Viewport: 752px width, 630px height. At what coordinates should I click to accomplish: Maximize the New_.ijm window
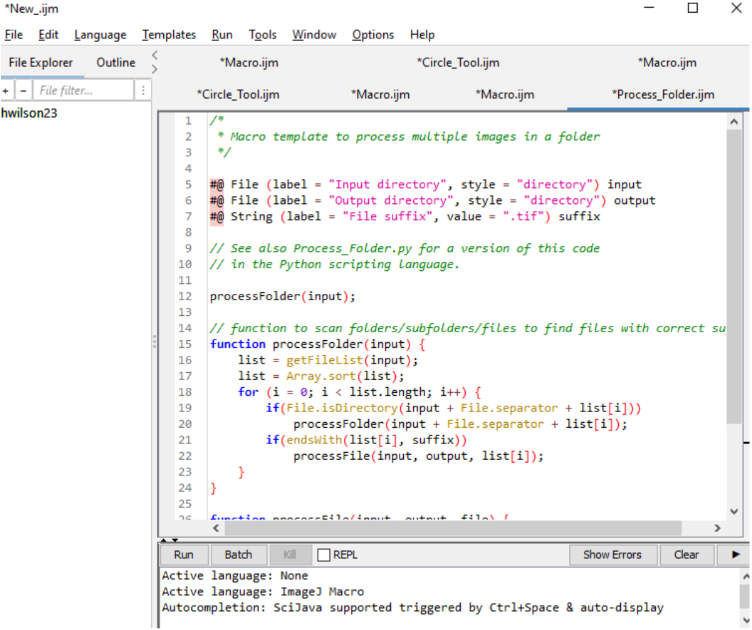click(x=693, y=8)
